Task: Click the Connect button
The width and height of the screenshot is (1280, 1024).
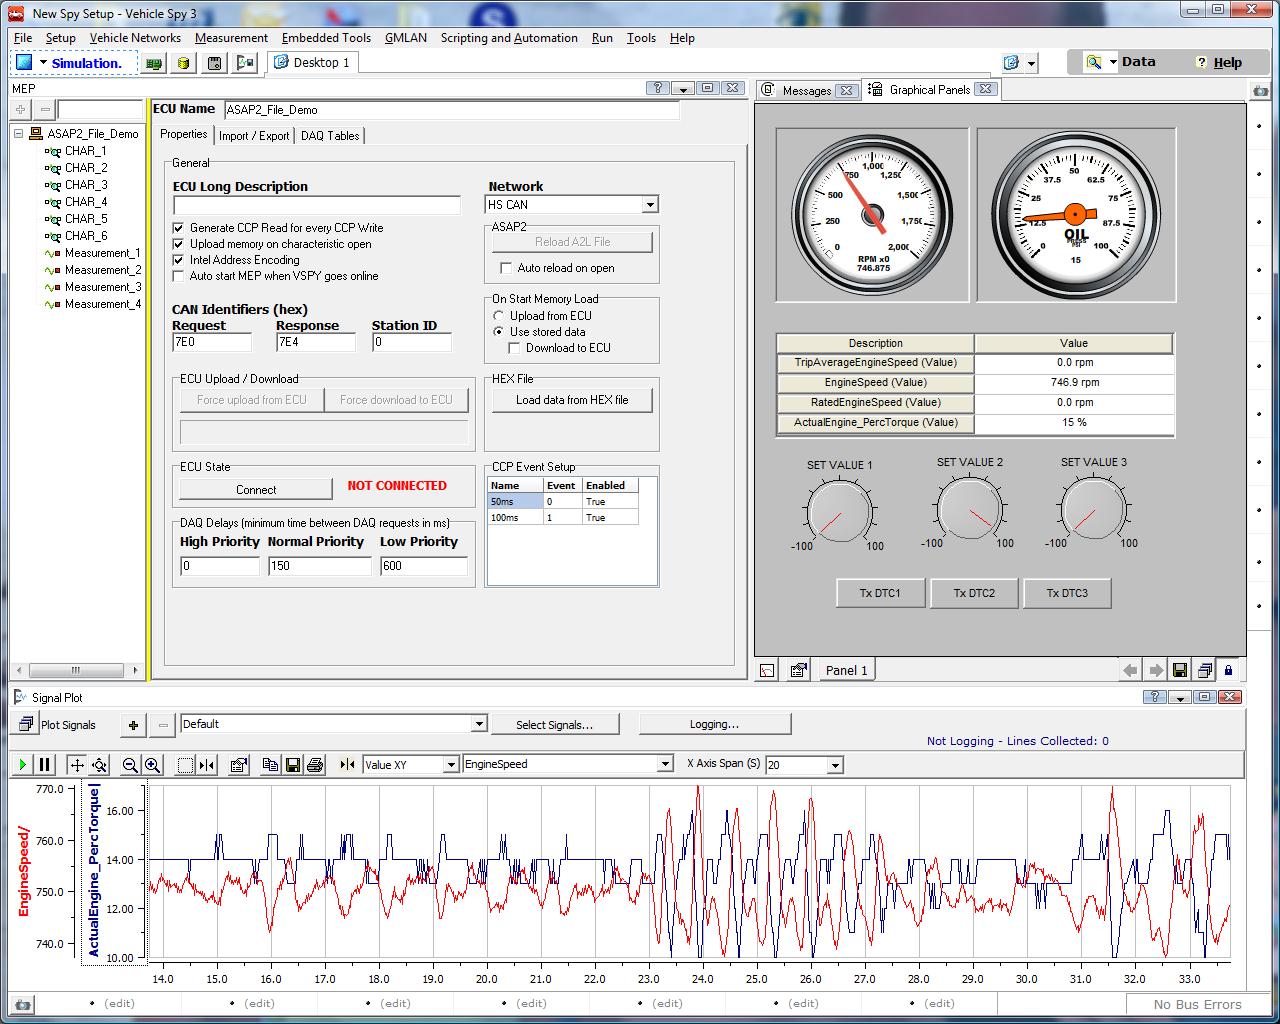Action: (256, 489)
